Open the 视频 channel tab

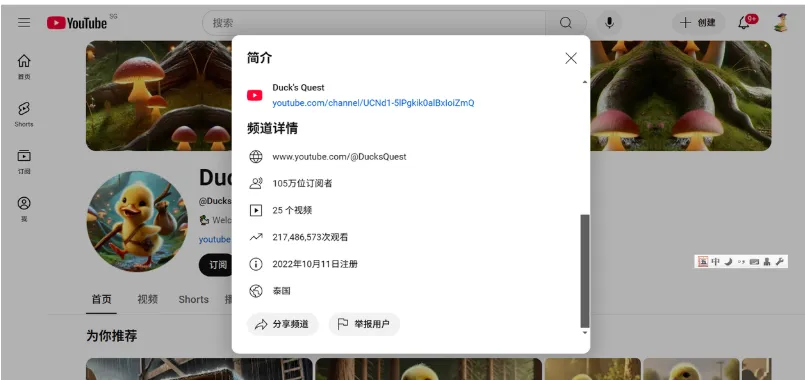[147, 299]
